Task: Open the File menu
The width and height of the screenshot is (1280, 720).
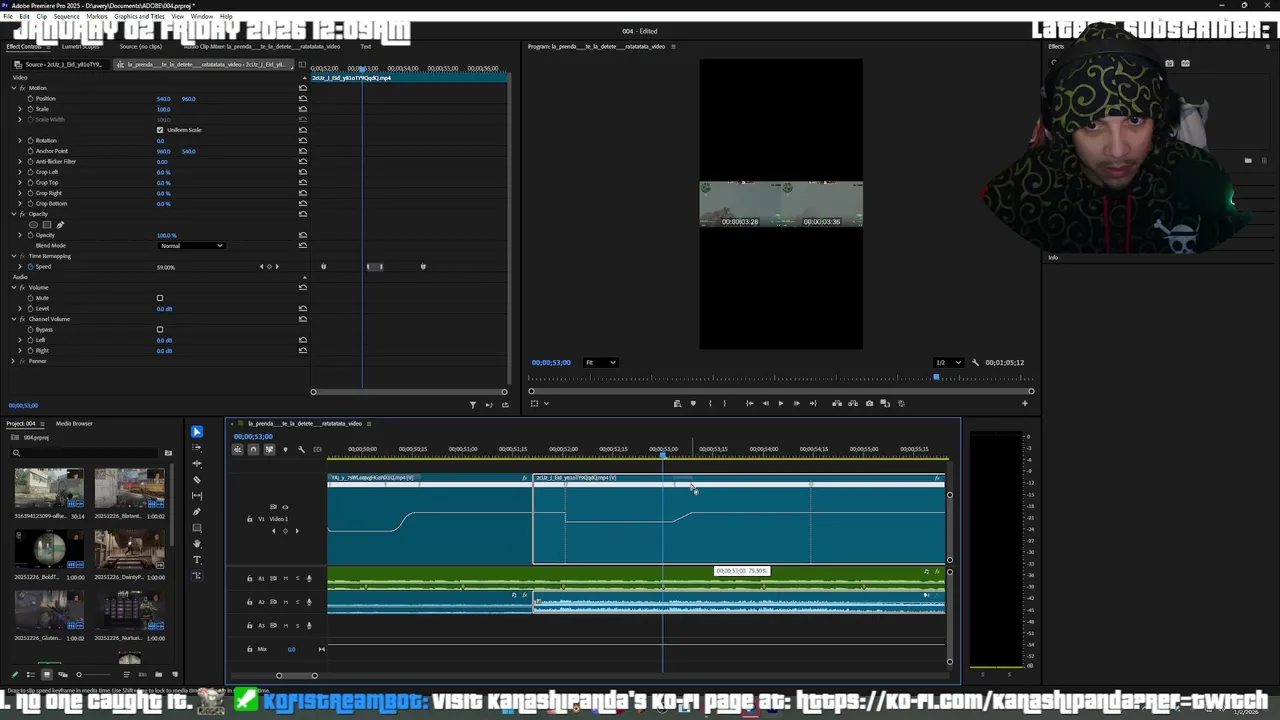Action: point(9,17)
